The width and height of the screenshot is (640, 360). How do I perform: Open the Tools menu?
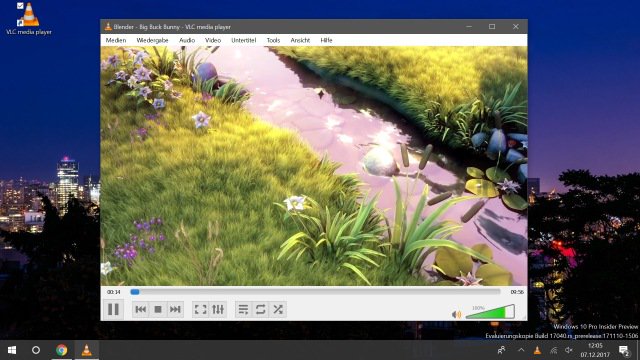pos(273,40)
